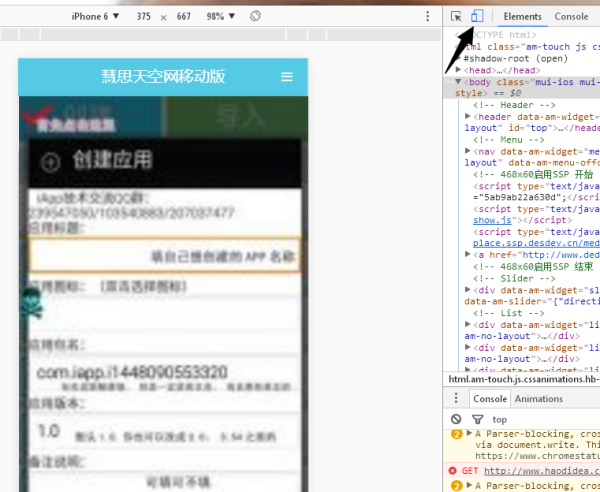Open the haodidea GET error URL
The width and height of the screenshot is (600, 492).
click(x=542, y=471)
